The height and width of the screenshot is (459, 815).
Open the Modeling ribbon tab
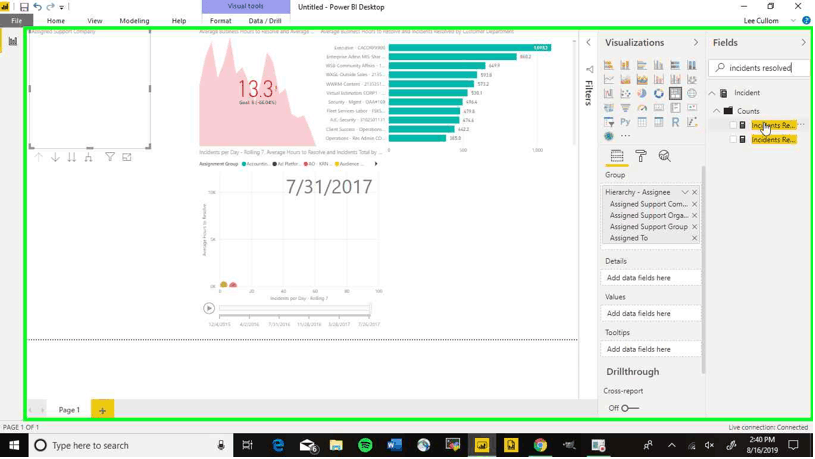click(134, 21)
